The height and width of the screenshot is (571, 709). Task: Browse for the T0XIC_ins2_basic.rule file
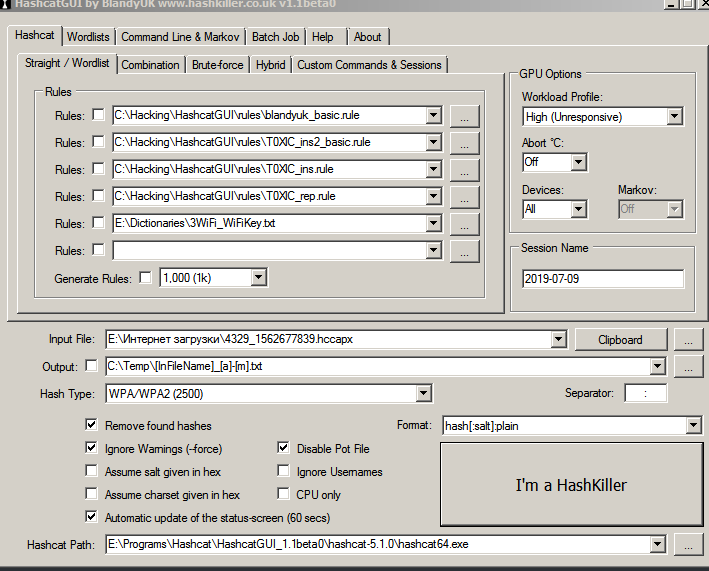coord(464,143)
